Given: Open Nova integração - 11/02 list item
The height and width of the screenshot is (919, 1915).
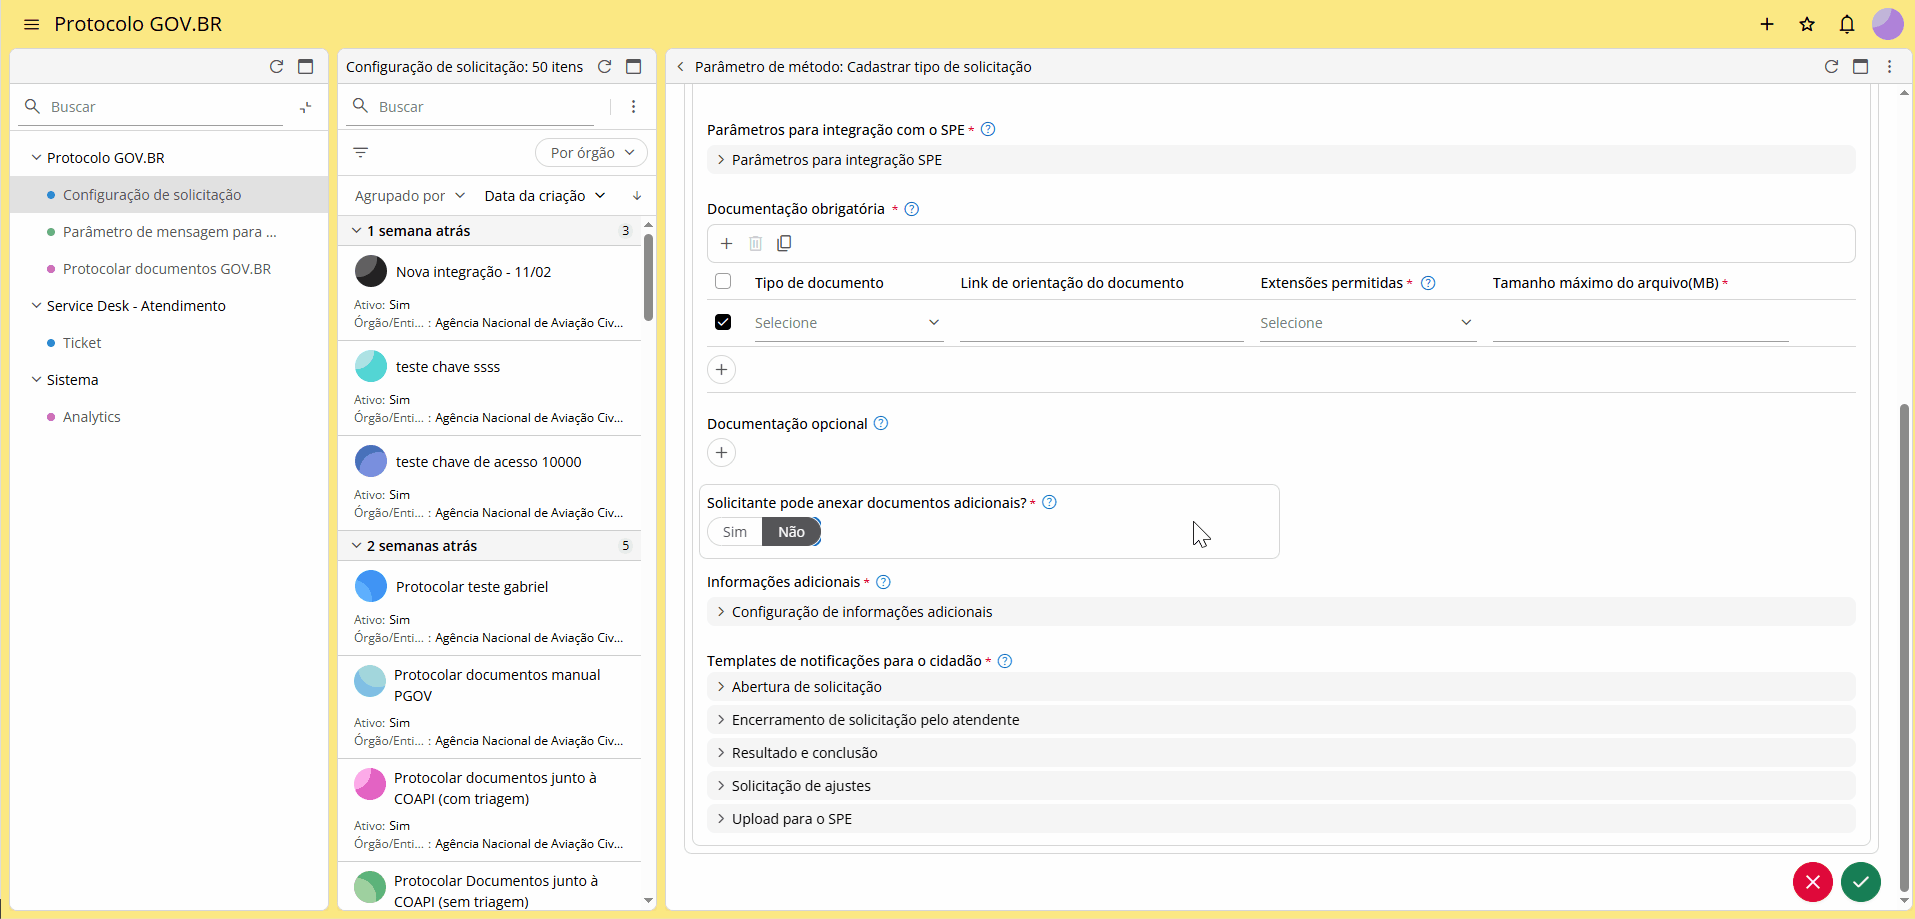Looking at the screenshot, I should [490, 294].
